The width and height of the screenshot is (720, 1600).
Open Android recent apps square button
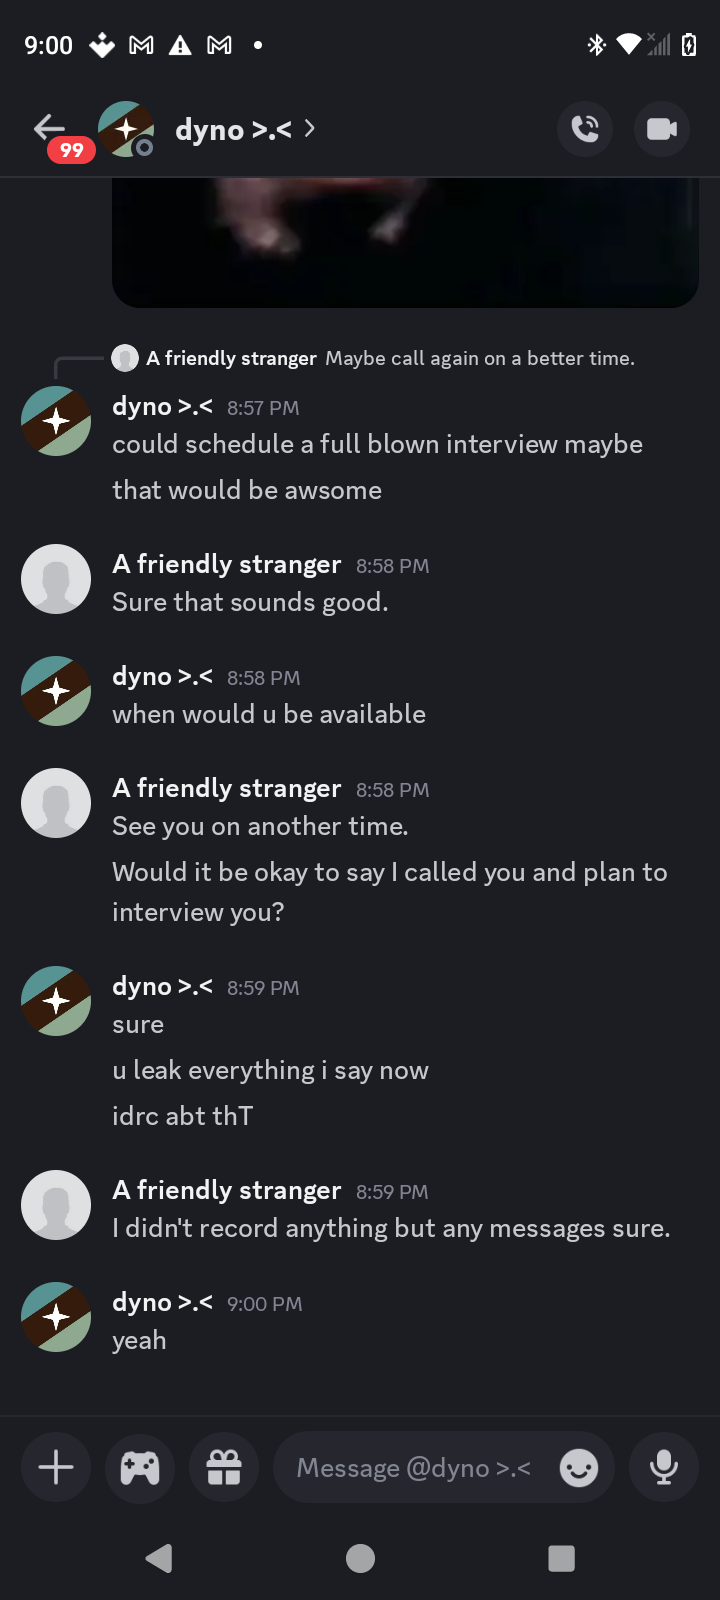pos(561,1558)
